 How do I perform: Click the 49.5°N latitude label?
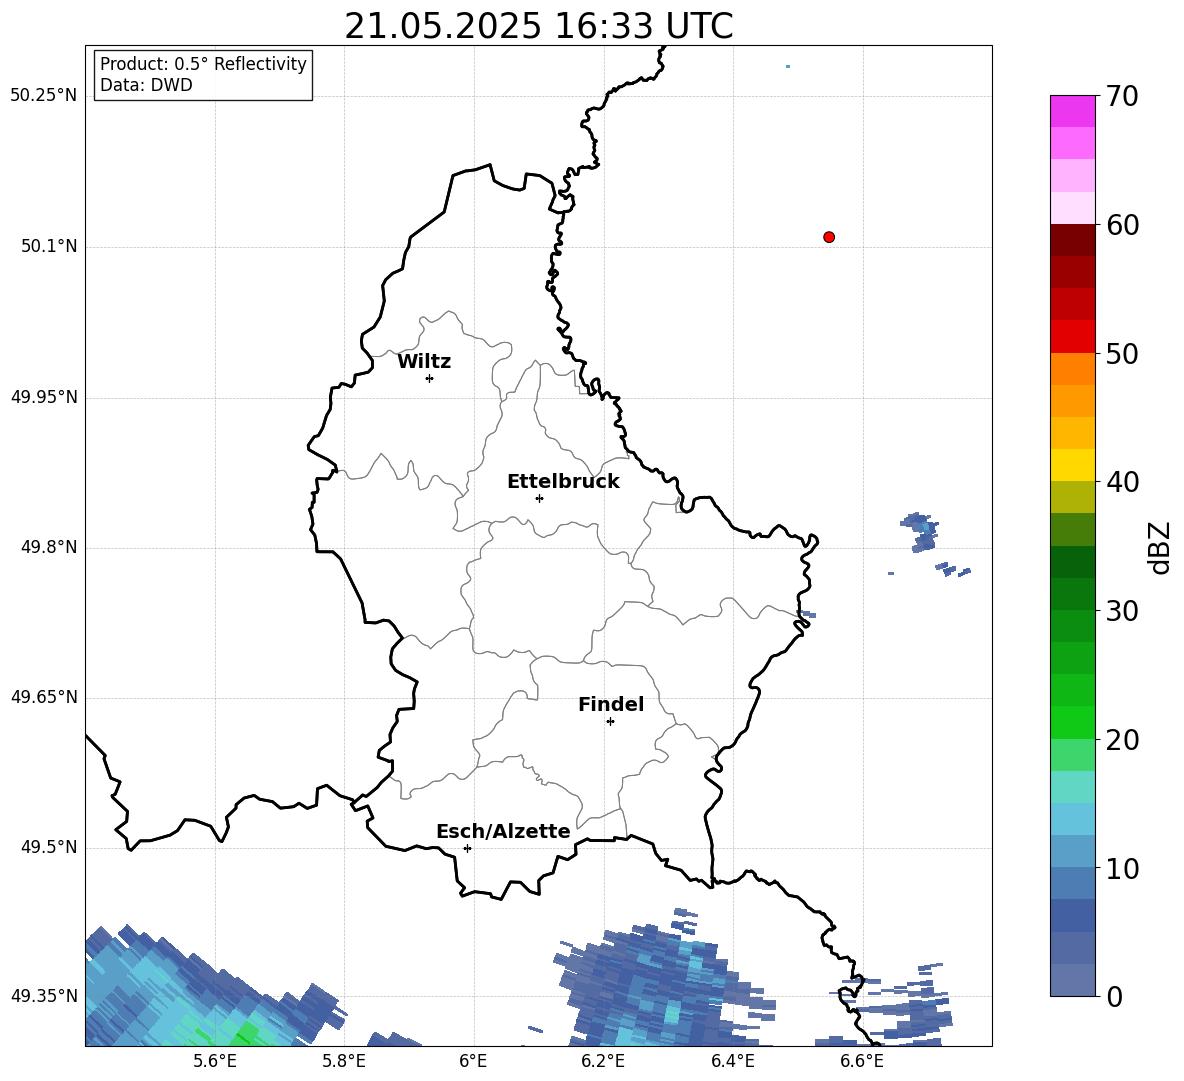pos(49,847)
